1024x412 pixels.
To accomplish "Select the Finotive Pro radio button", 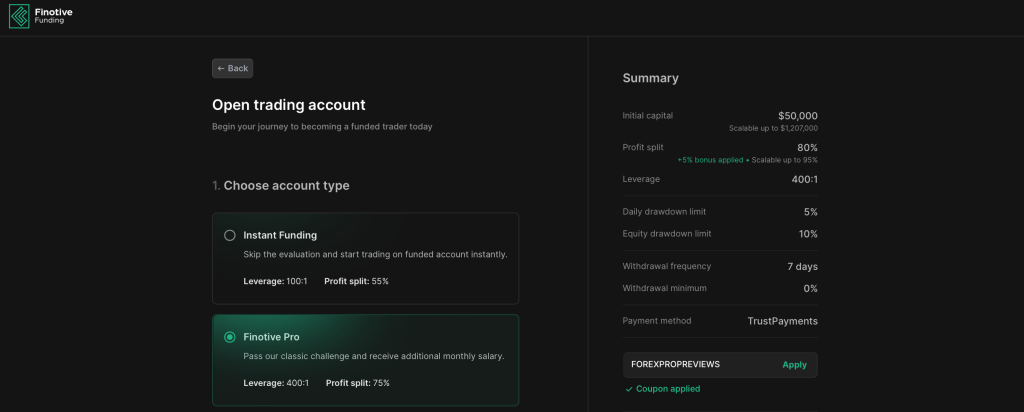I will coord(229,337).
